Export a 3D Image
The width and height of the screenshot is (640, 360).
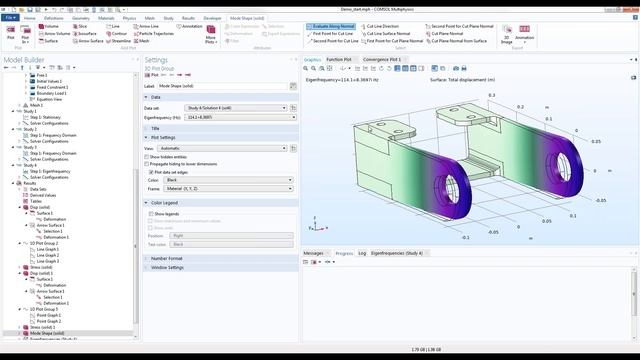[x=507, y=34]
